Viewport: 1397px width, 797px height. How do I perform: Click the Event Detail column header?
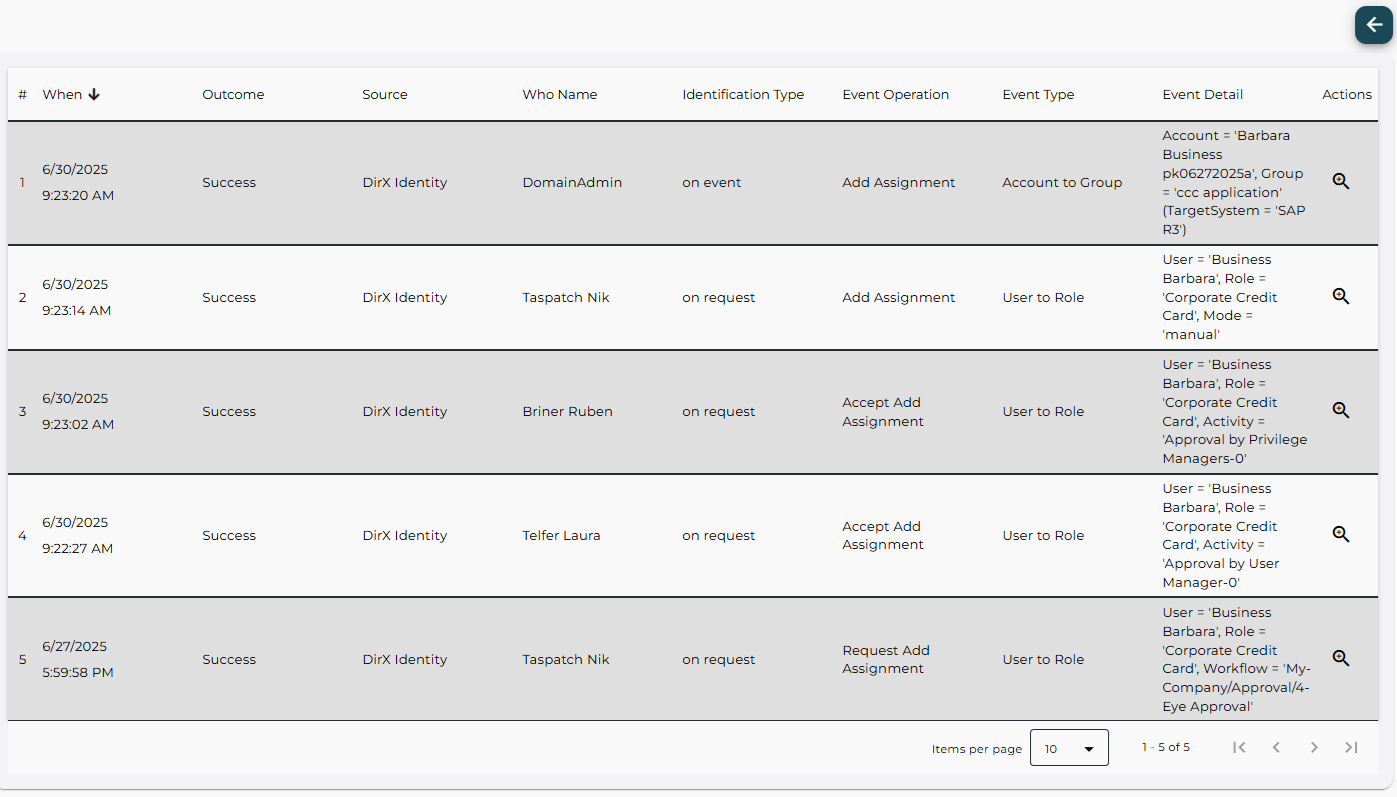[x=1202, y=94]
